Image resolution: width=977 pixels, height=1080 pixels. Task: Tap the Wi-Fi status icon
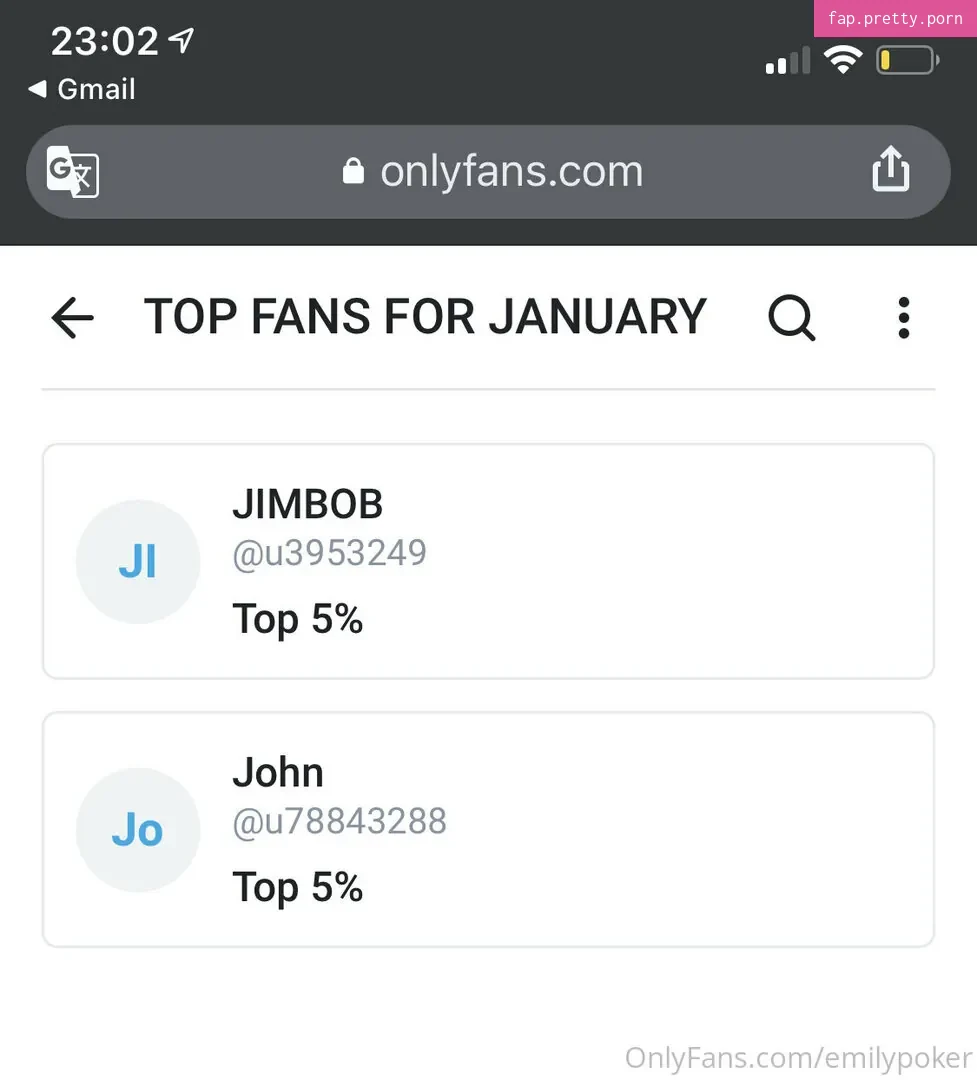[843, 60]
